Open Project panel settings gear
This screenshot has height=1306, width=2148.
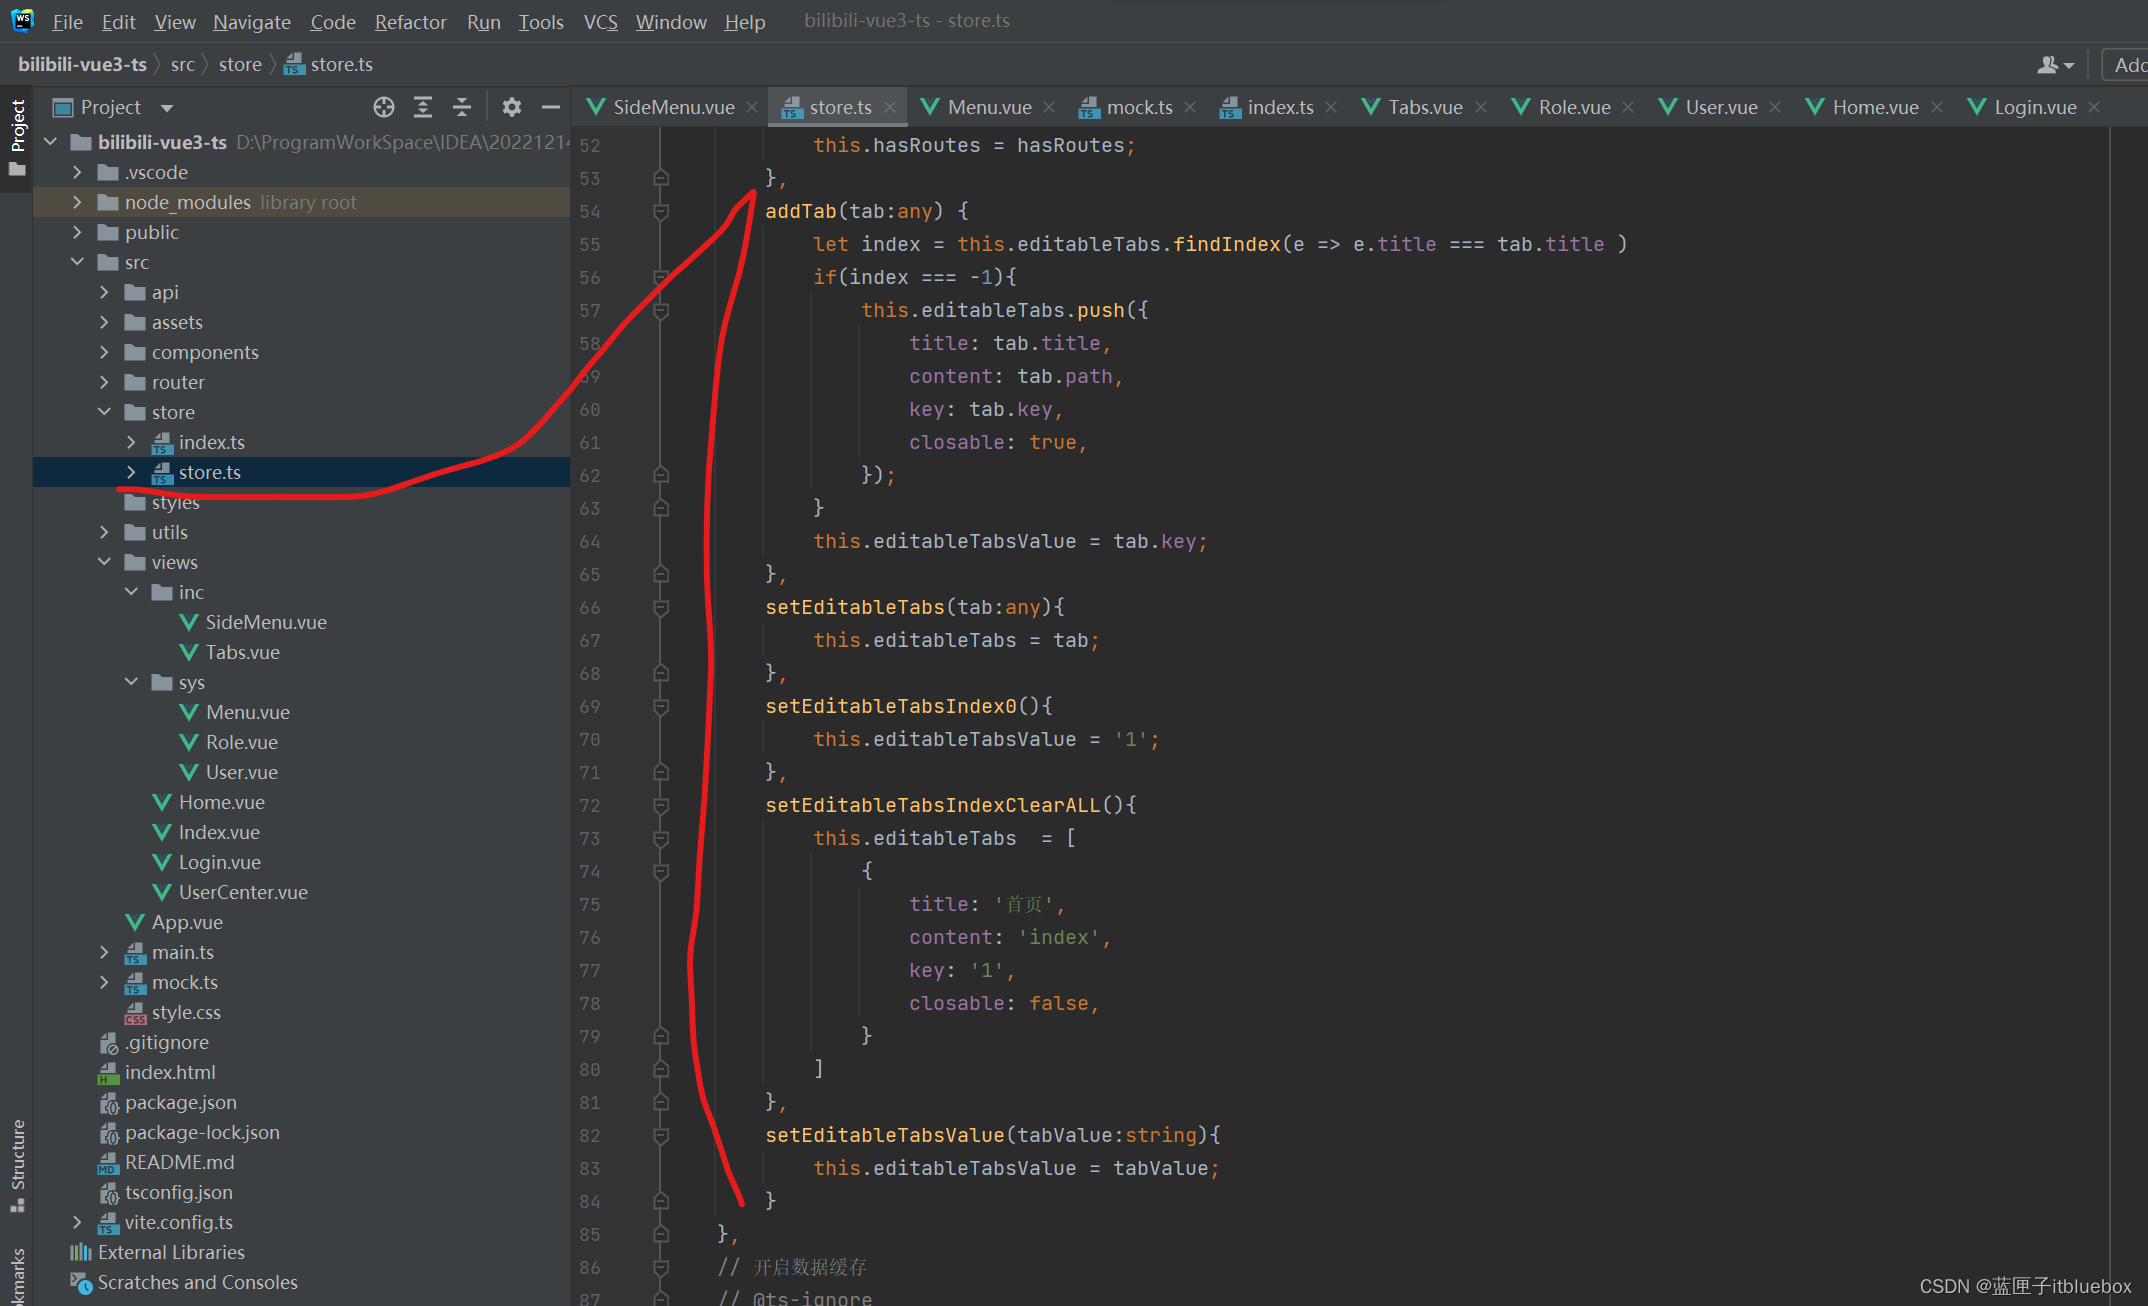(512, 107)
